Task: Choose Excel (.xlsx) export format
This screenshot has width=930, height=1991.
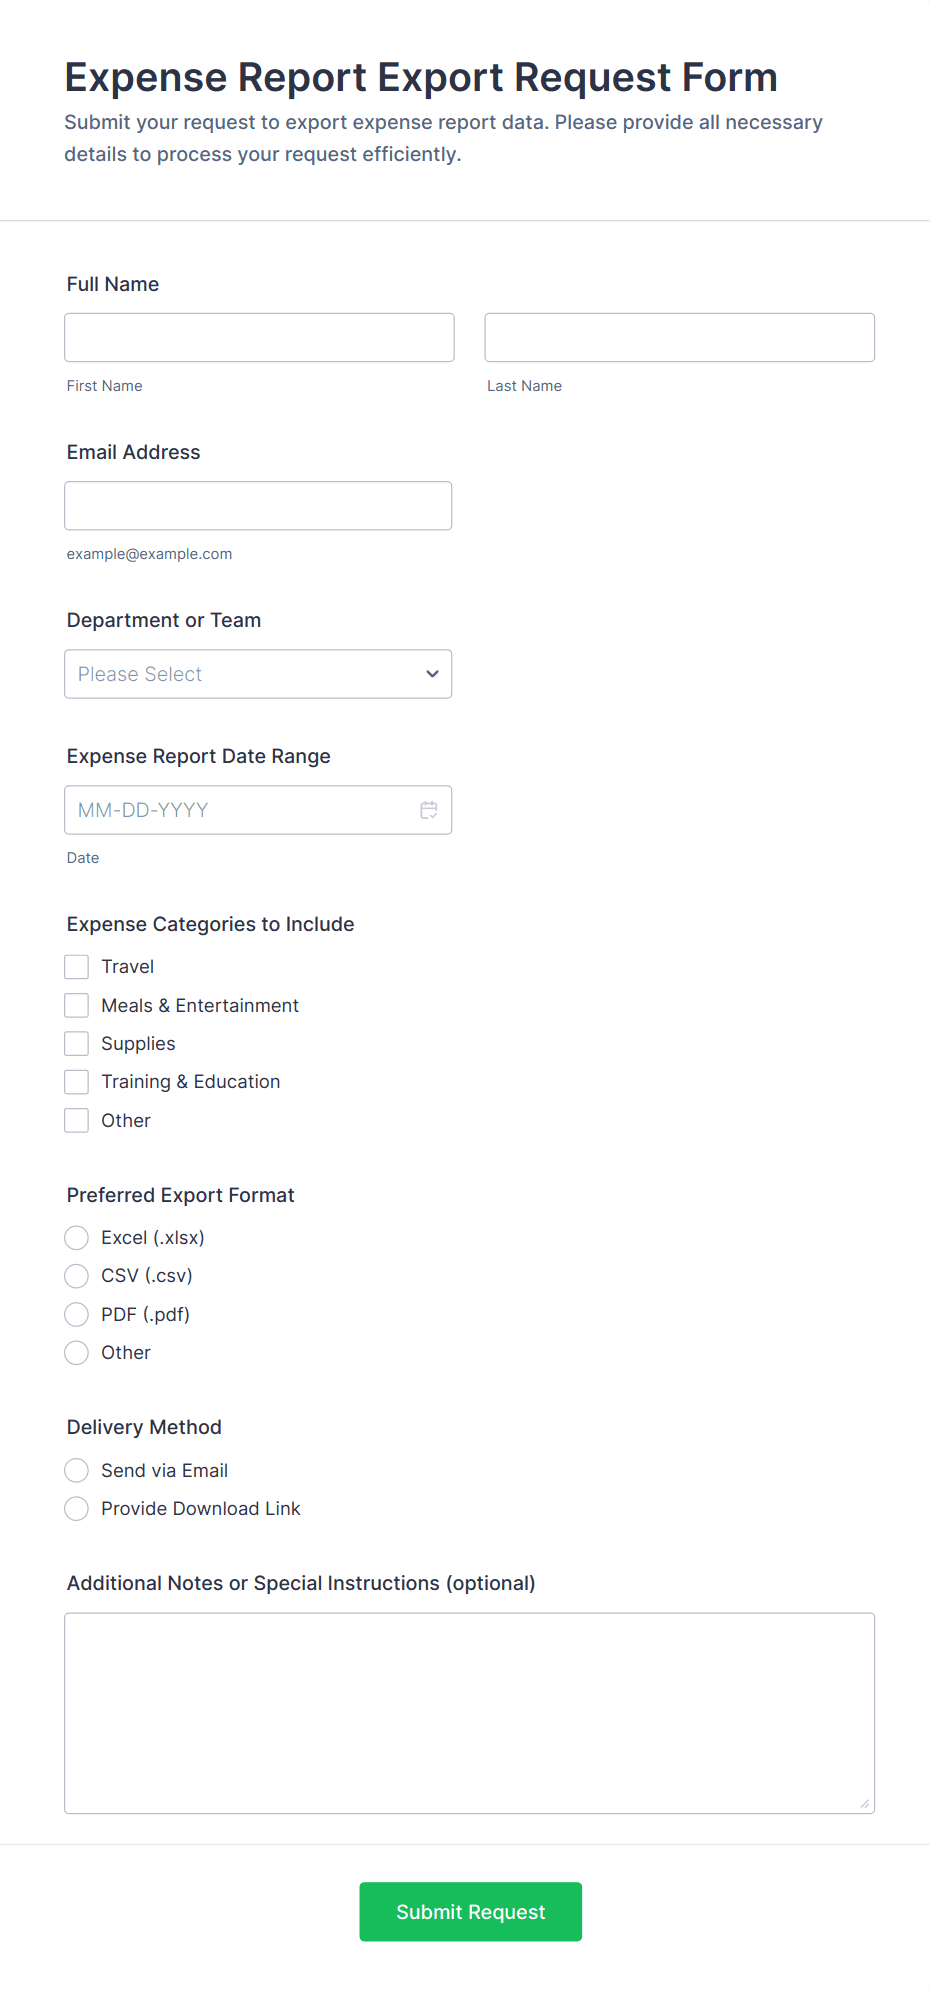Action: tap(77, 1238)
